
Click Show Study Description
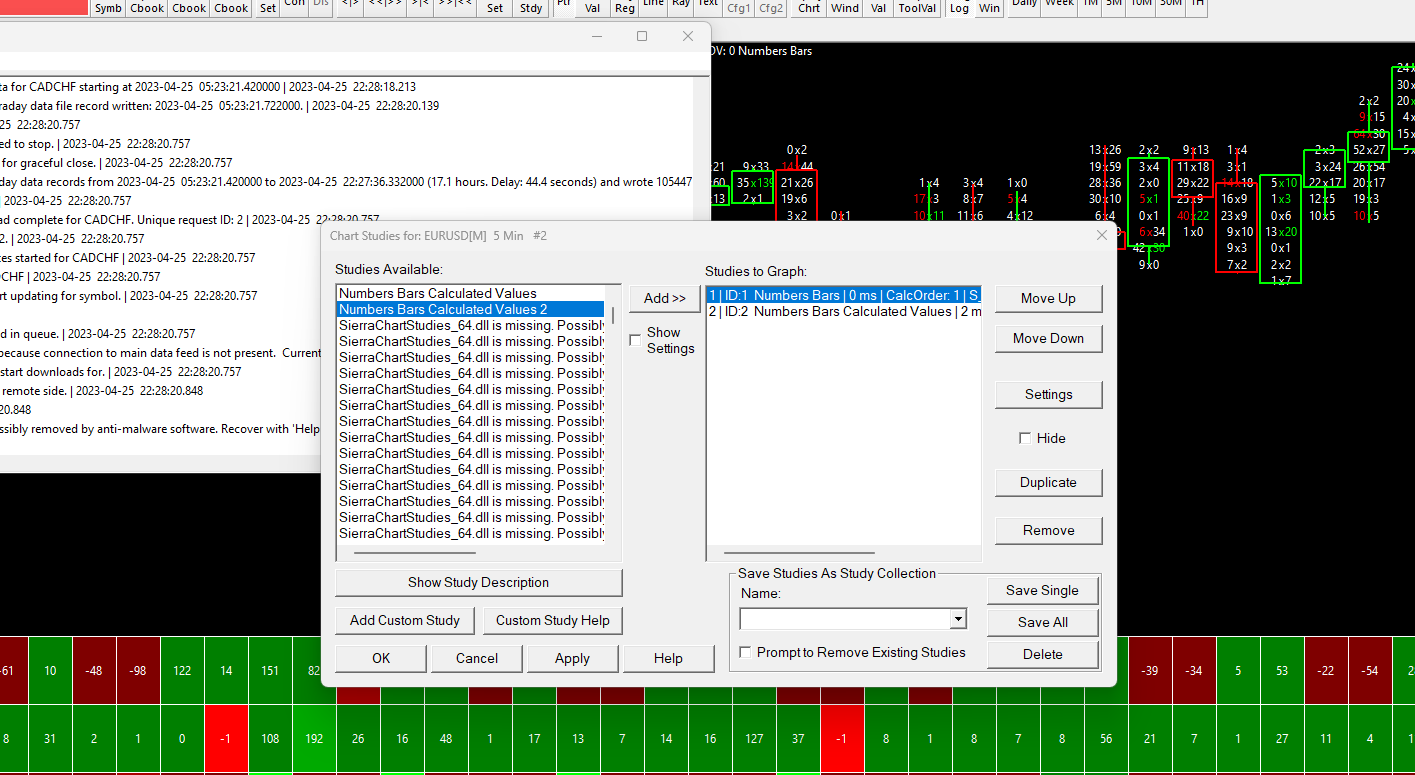(478, 582)
